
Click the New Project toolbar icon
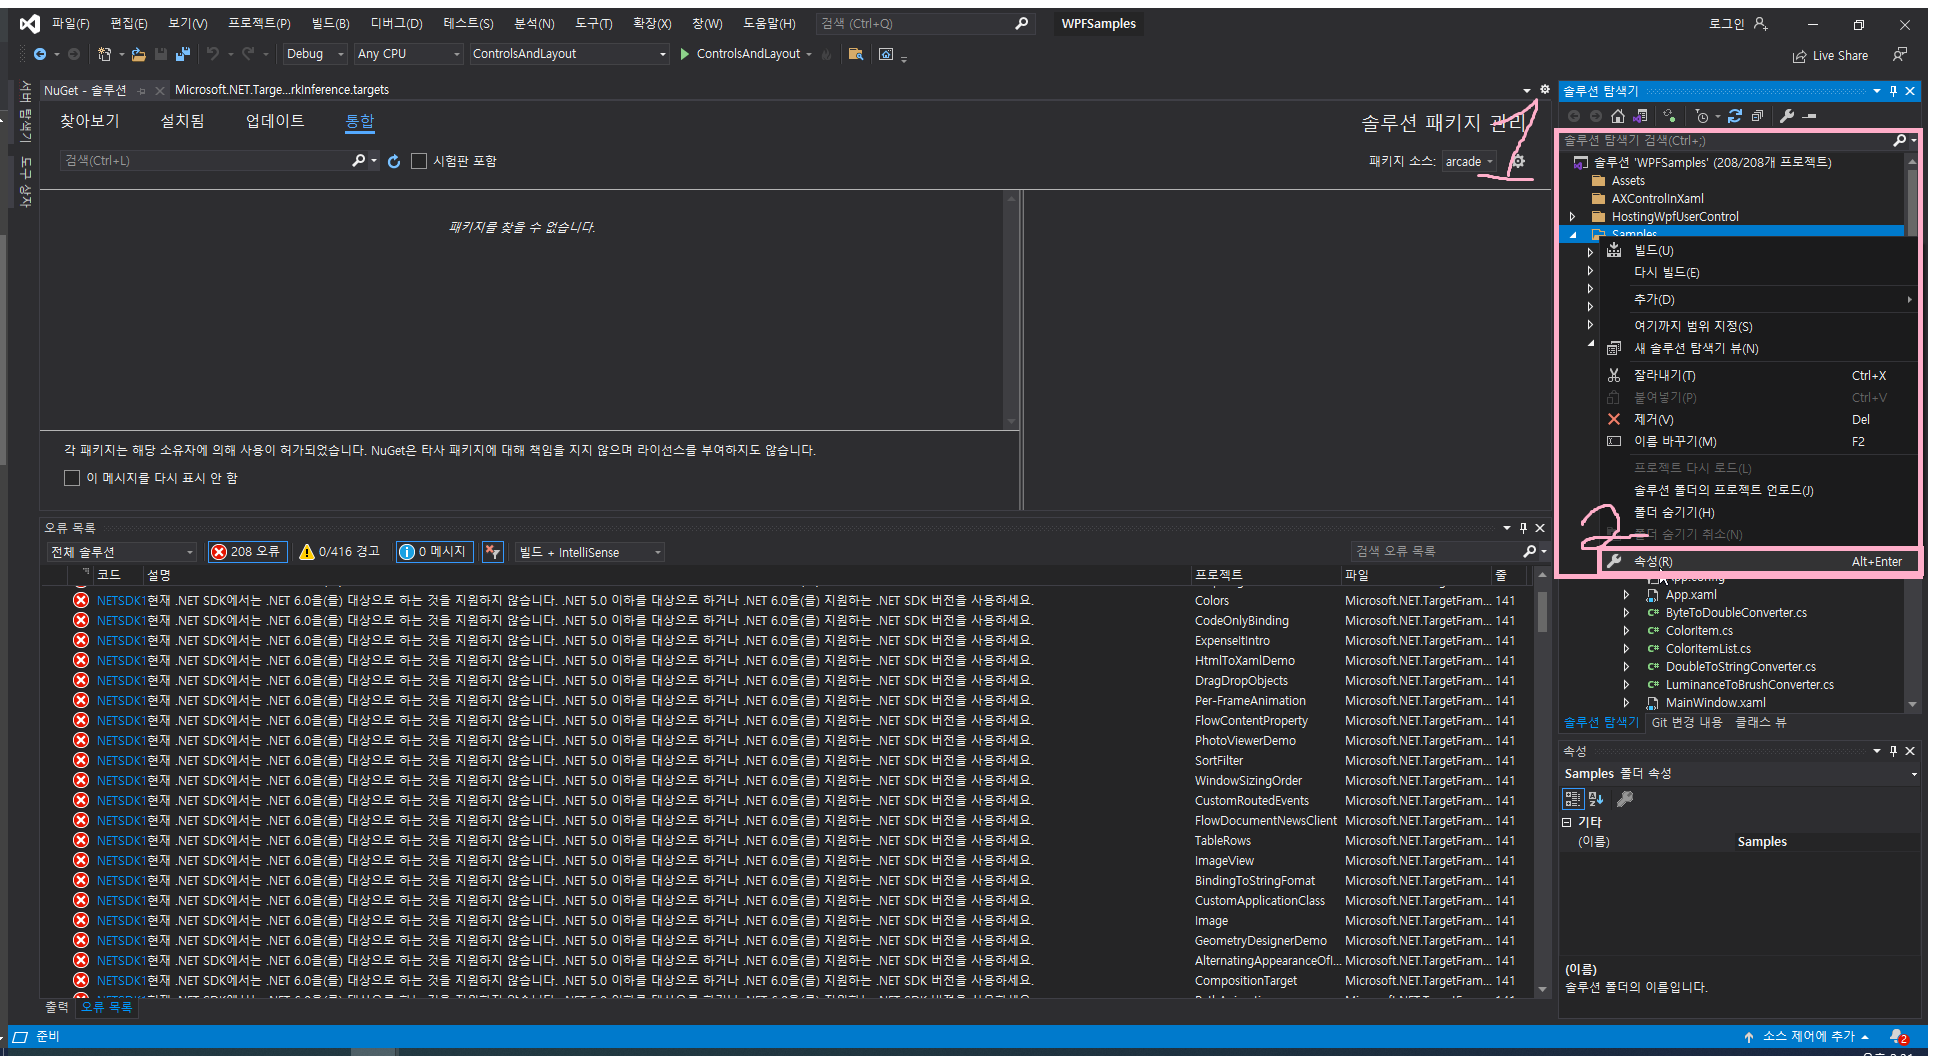pos(104,54)
